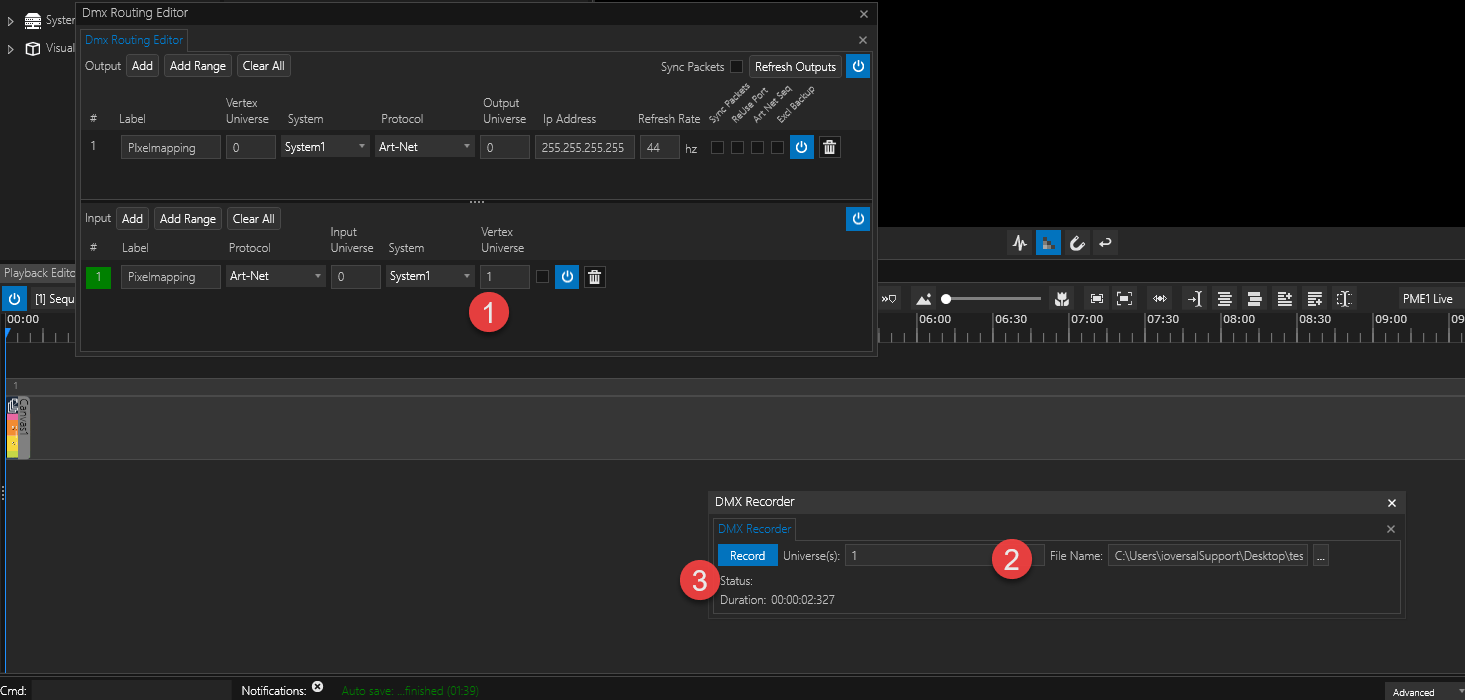Toggle power icon on Playback Editor toolbar
Image resolution: width=1465 pixels, height=700 pixels.
(x=15, y=299)
